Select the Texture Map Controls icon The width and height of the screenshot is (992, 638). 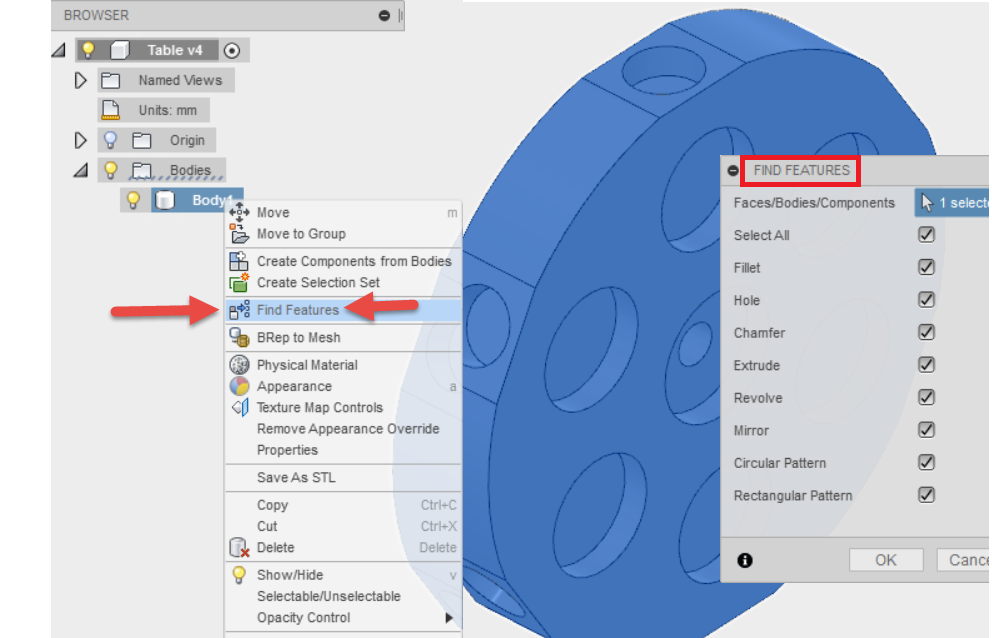(x=240, y=407)
